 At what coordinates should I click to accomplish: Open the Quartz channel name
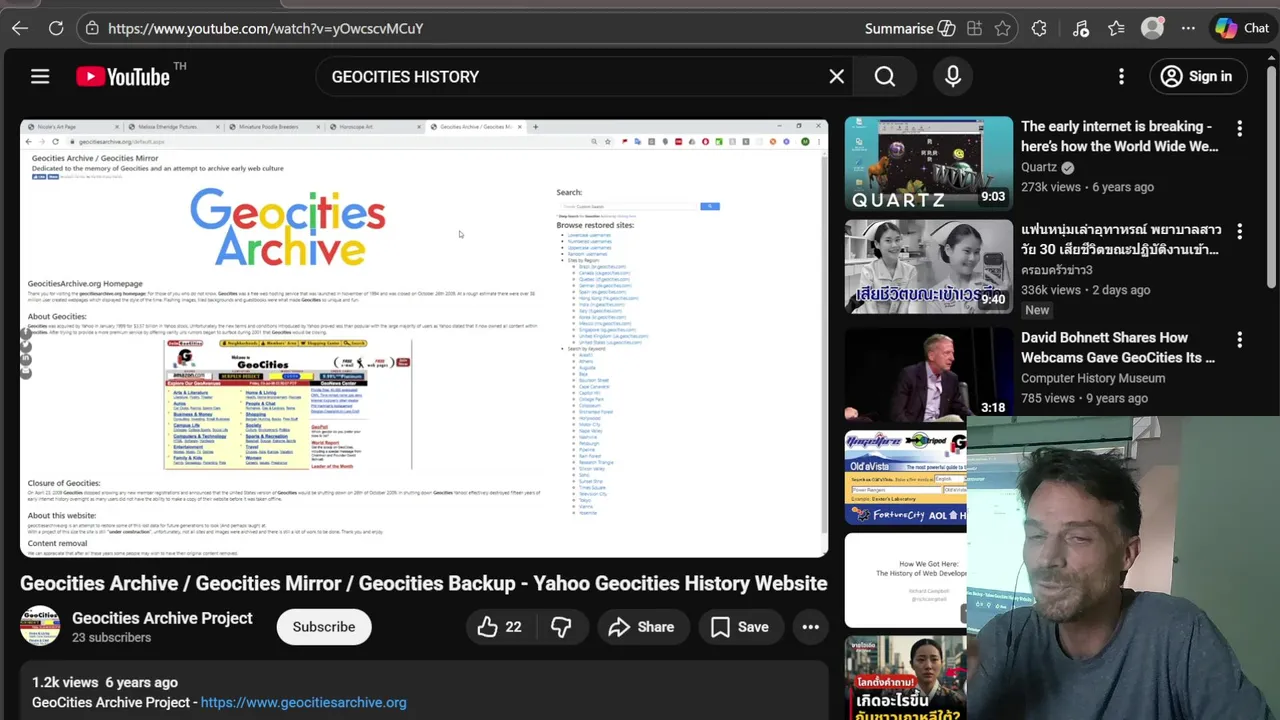tap(1039, 167)
